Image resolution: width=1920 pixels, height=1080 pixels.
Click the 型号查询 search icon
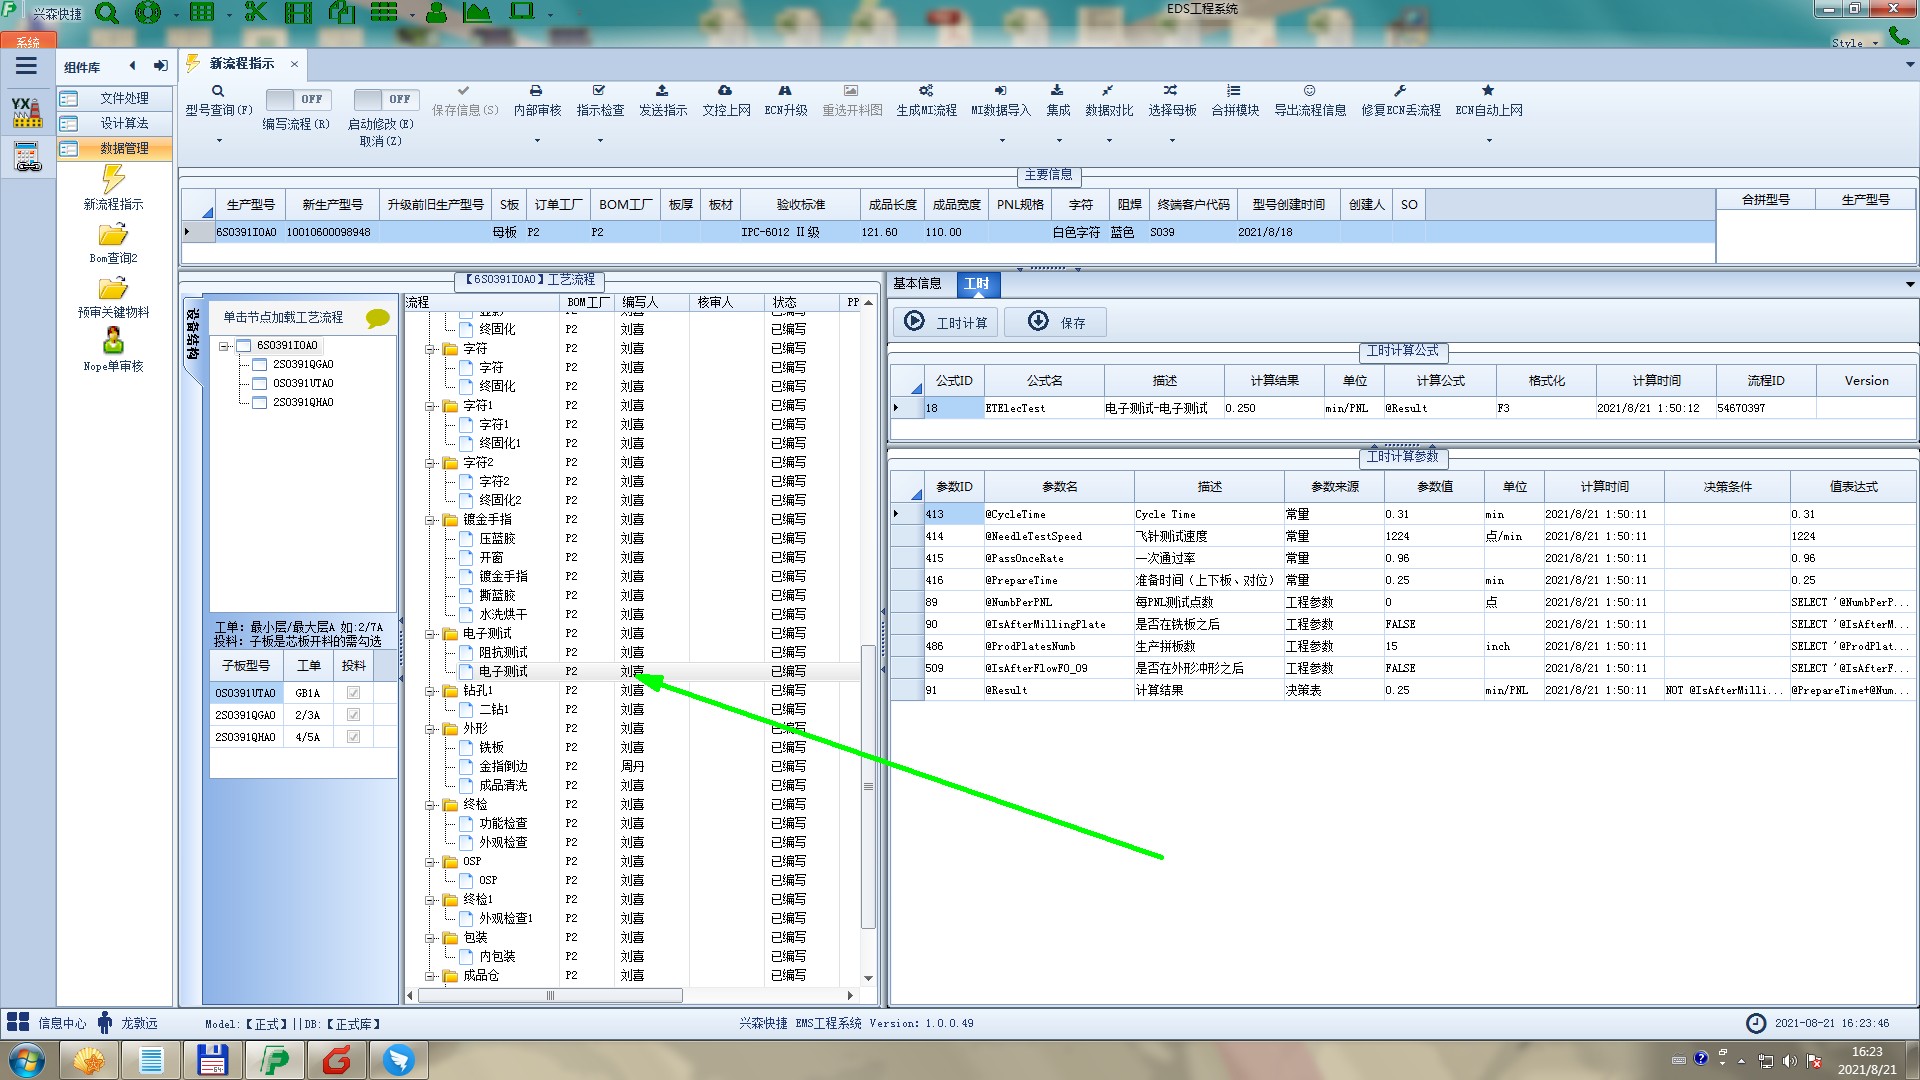point(218,91)
